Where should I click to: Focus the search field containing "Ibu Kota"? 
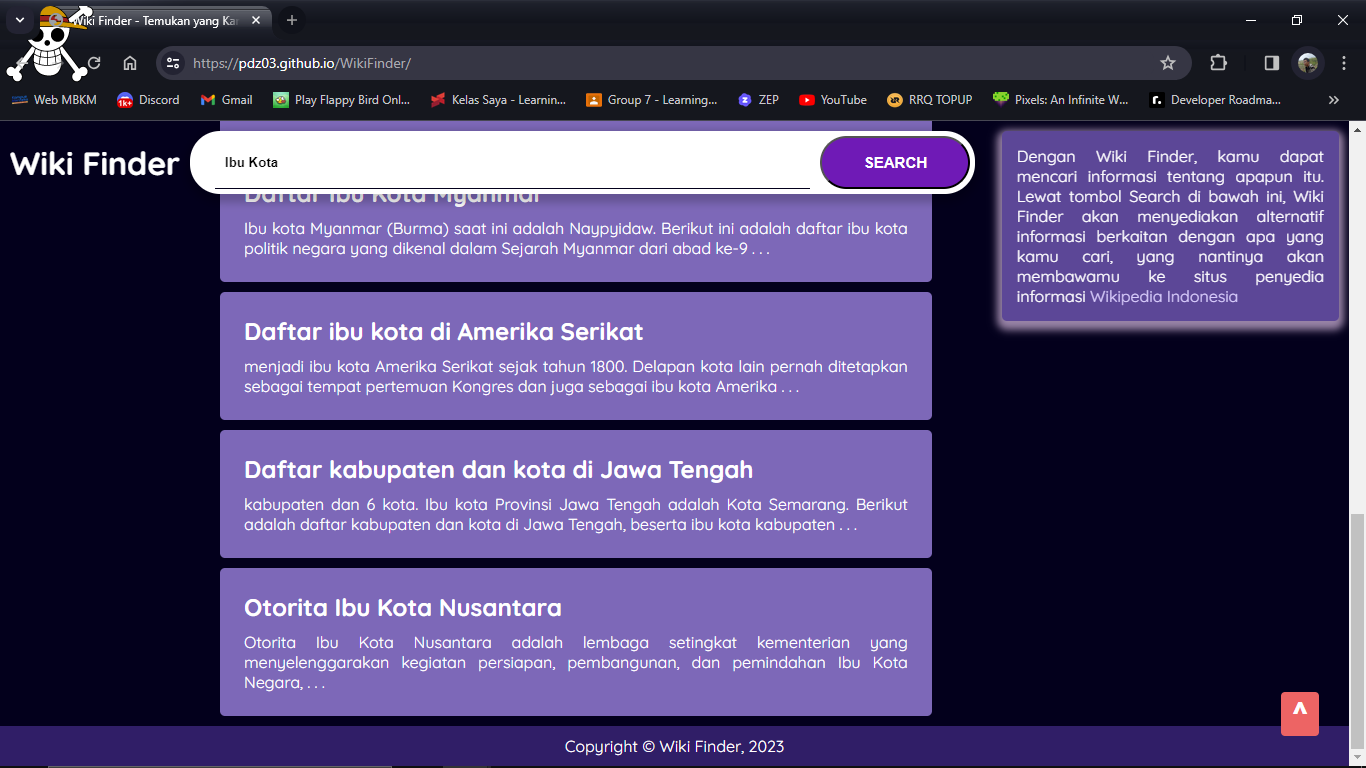pos(512,162)
